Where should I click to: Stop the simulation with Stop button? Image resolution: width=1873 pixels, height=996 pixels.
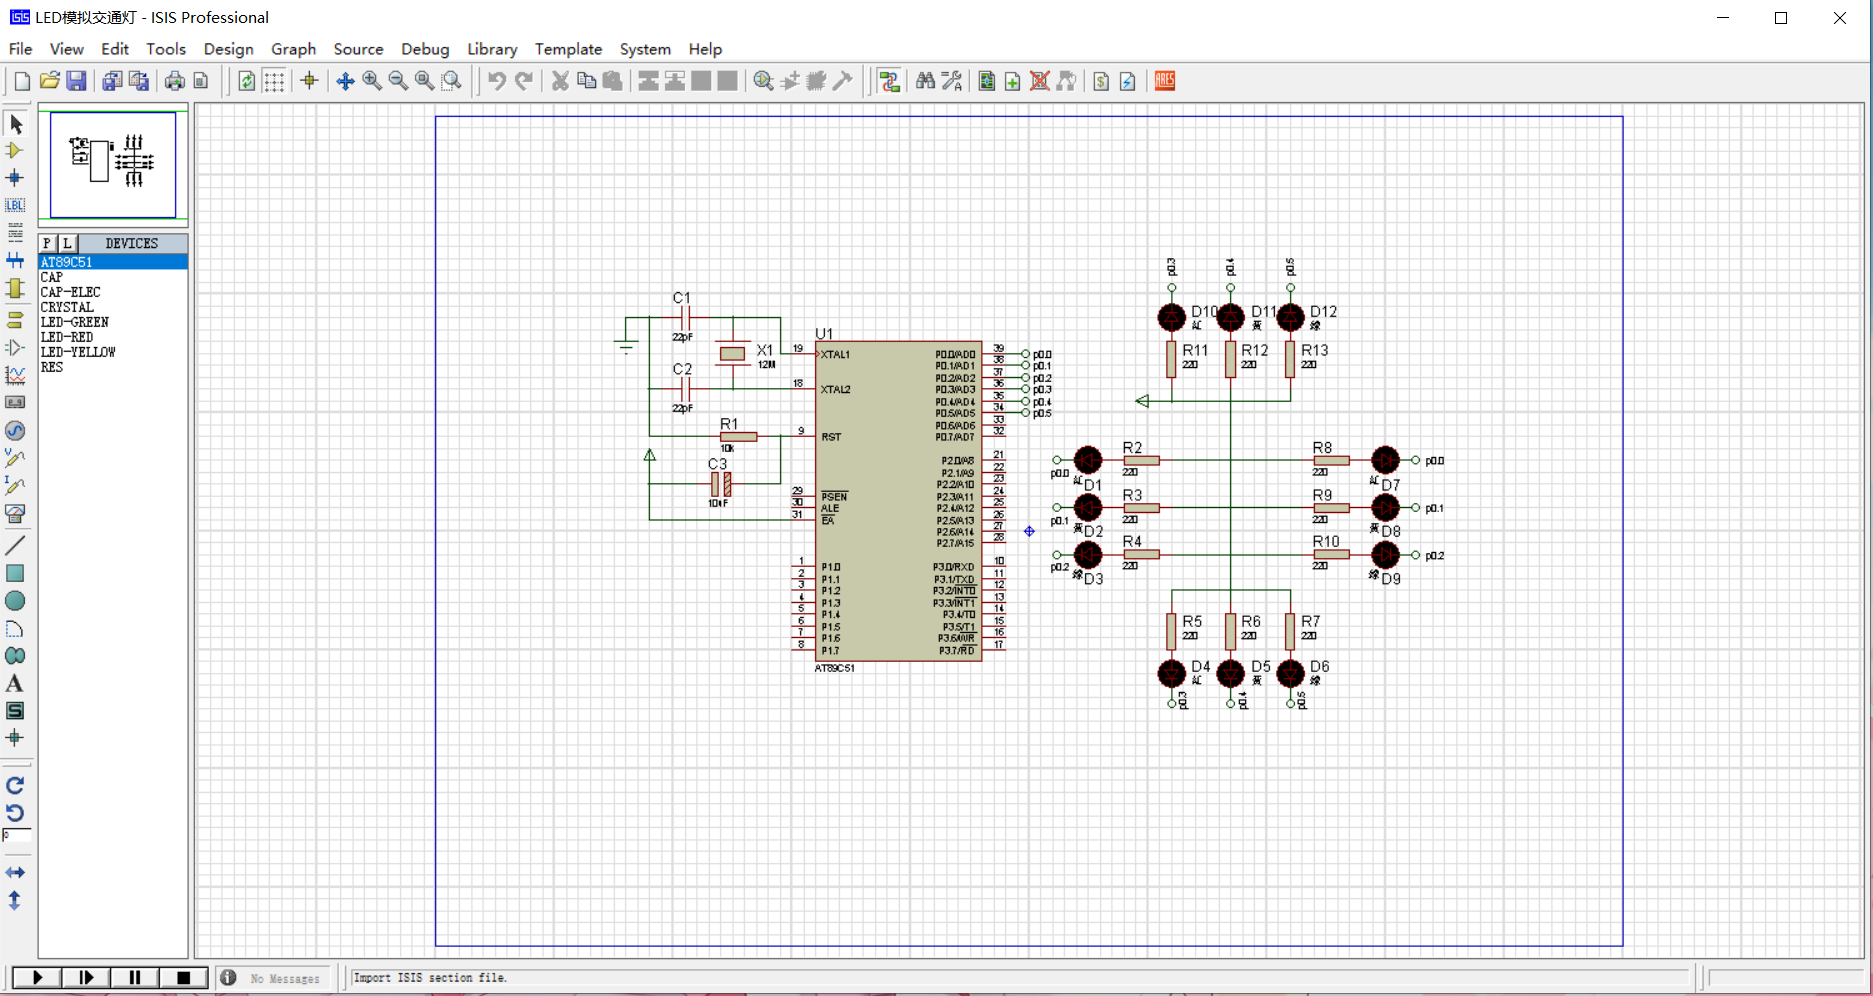click(183, 977)
